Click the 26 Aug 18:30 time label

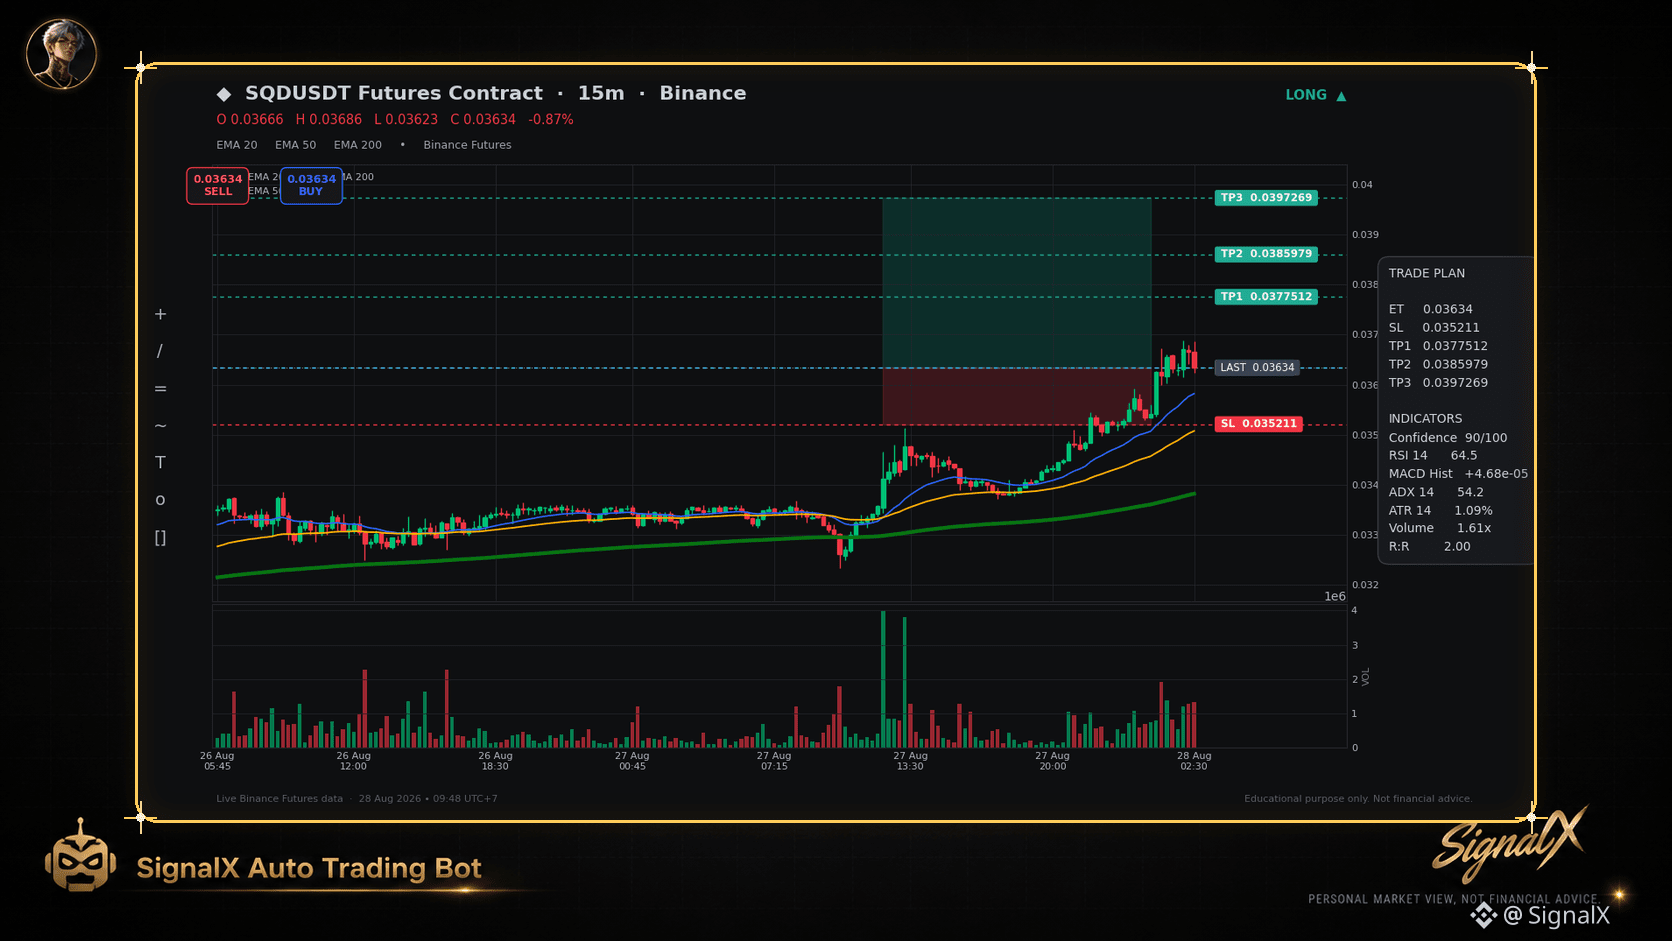[495, 761]
